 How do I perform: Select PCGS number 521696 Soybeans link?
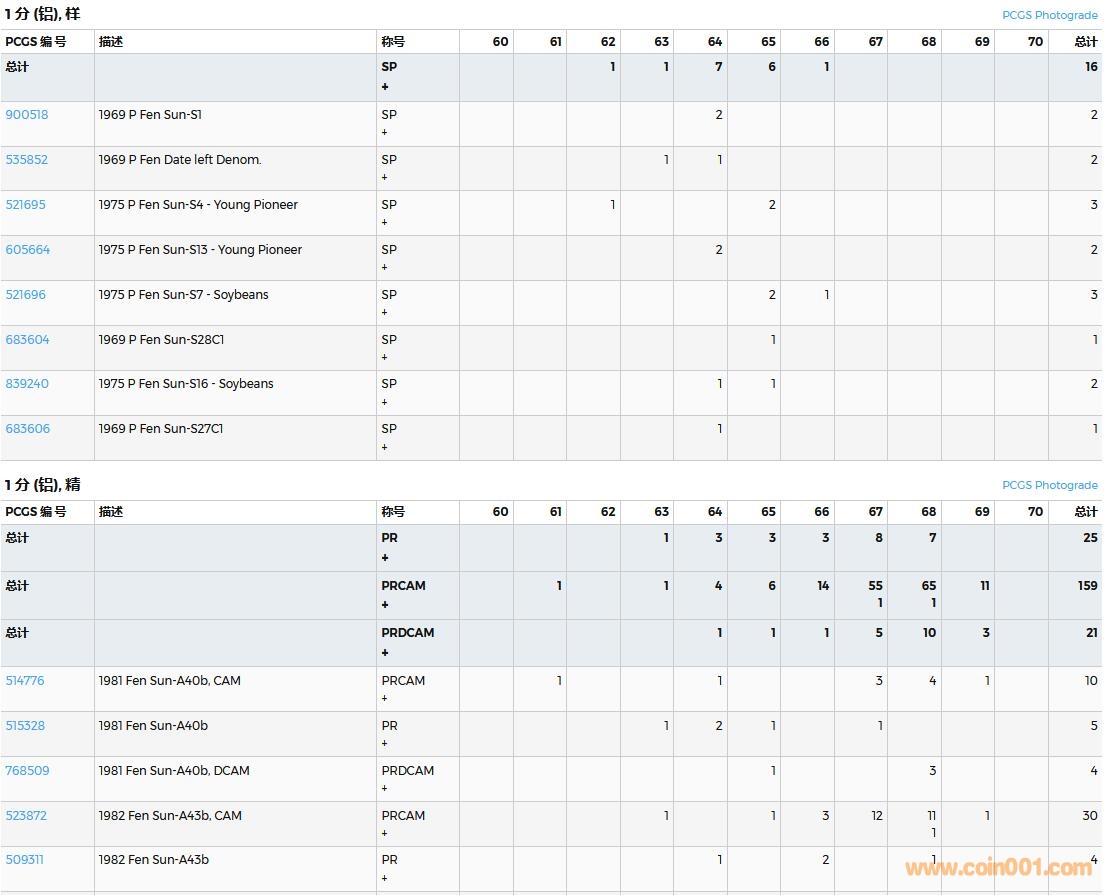click(x=26, y=295)
